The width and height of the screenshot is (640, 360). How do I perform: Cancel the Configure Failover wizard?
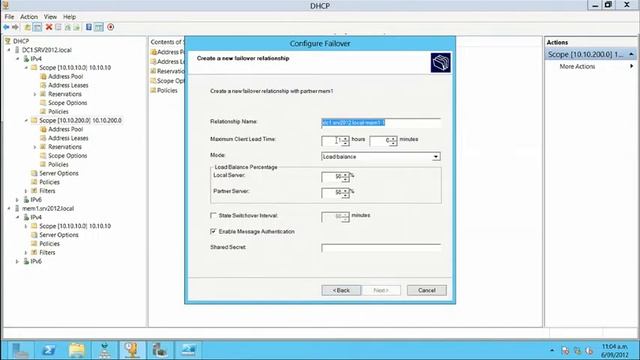[427, 290]
